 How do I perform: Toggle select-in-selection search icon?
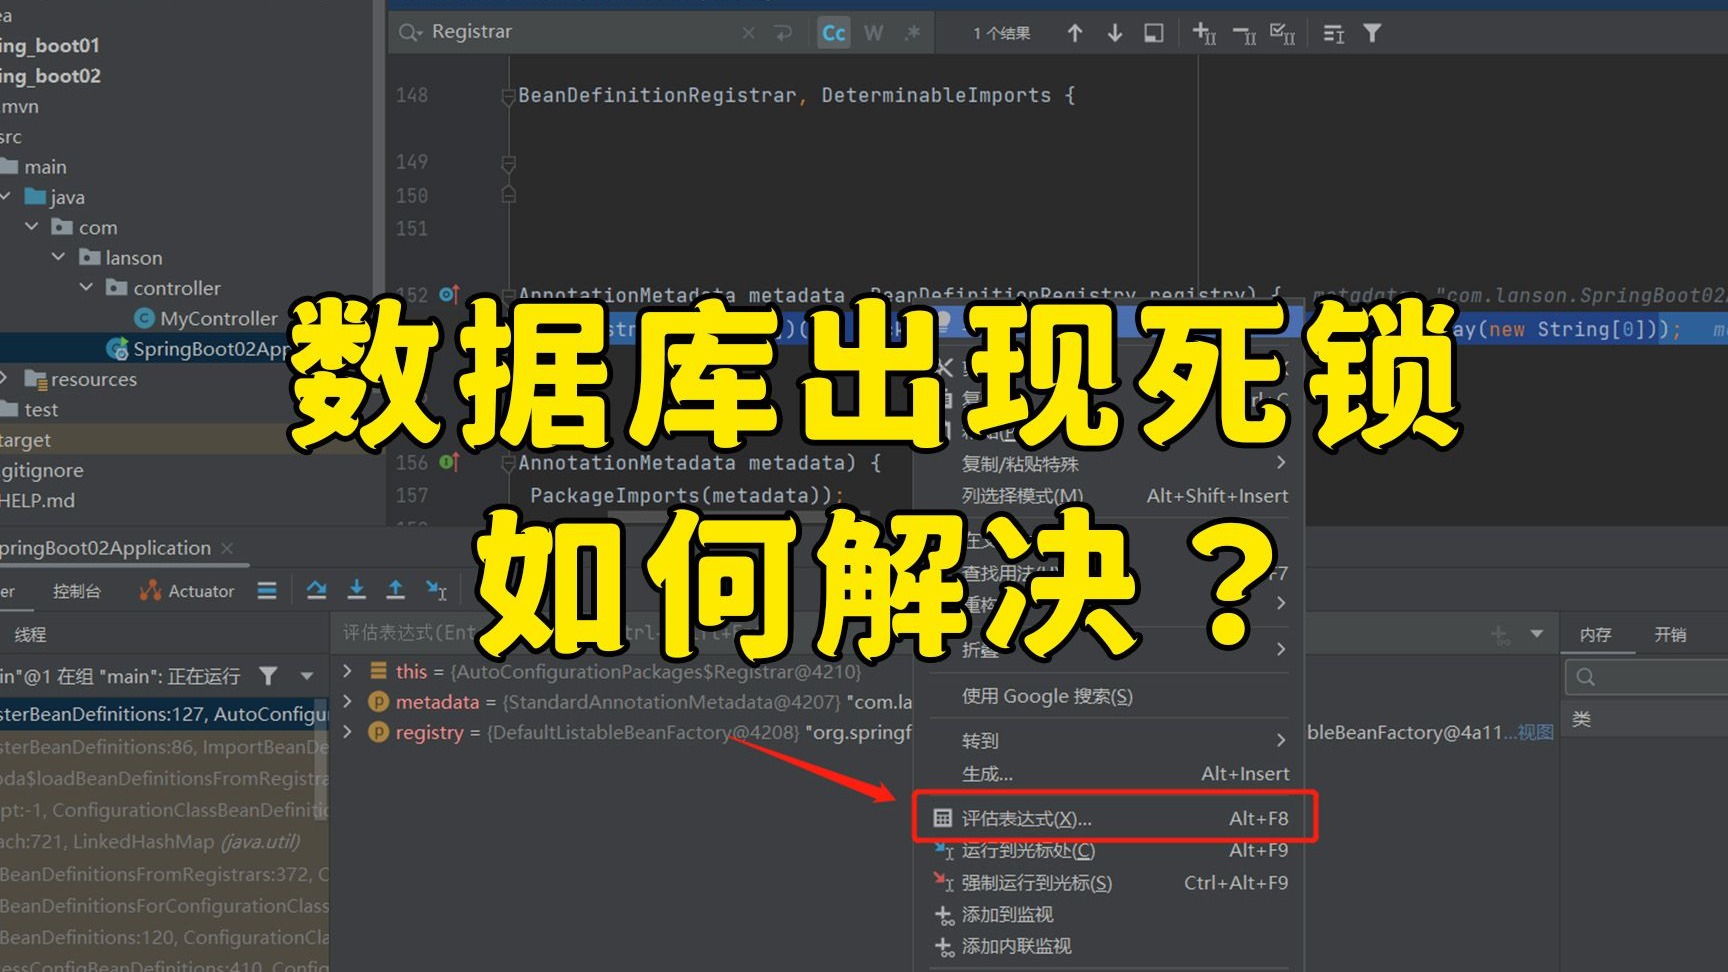click(x=1154, y=33)
